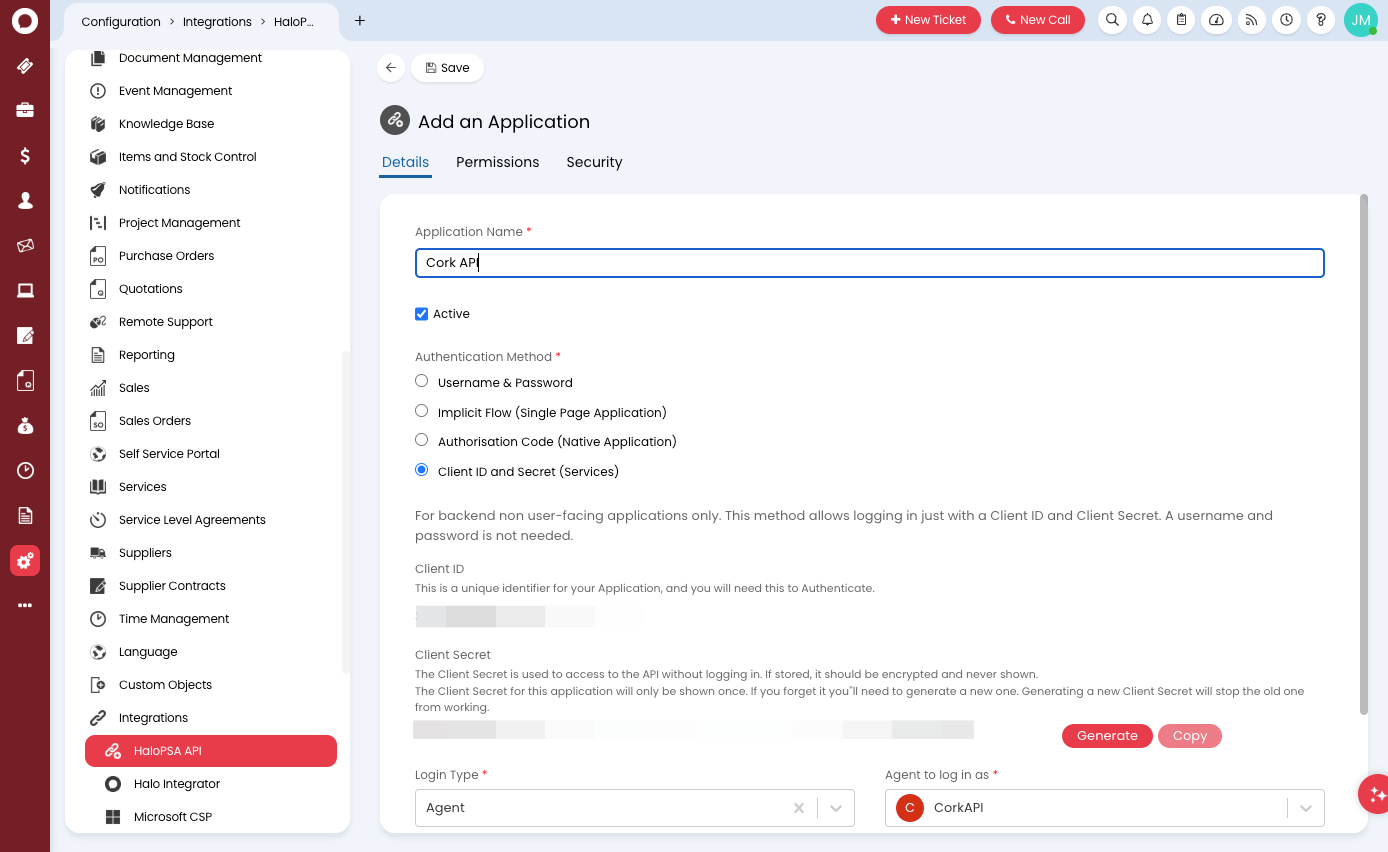The height and width of the screenshot is (852, 1388).
Task: Open a new tab with plus button
Action: (x=360, y=20)
